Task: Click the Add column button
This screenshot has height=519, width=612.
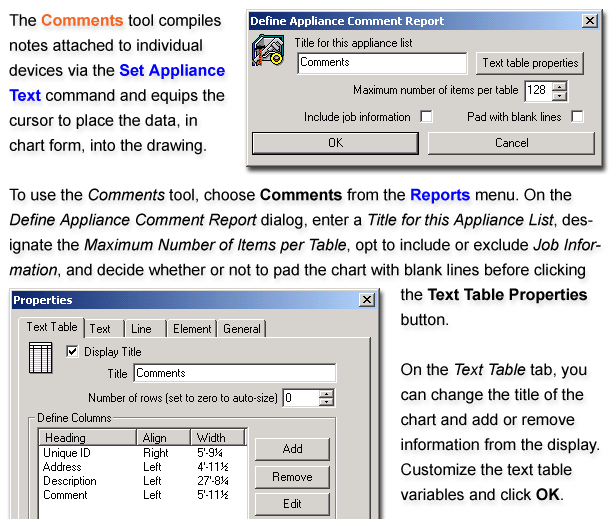Action: pos(292,449)
